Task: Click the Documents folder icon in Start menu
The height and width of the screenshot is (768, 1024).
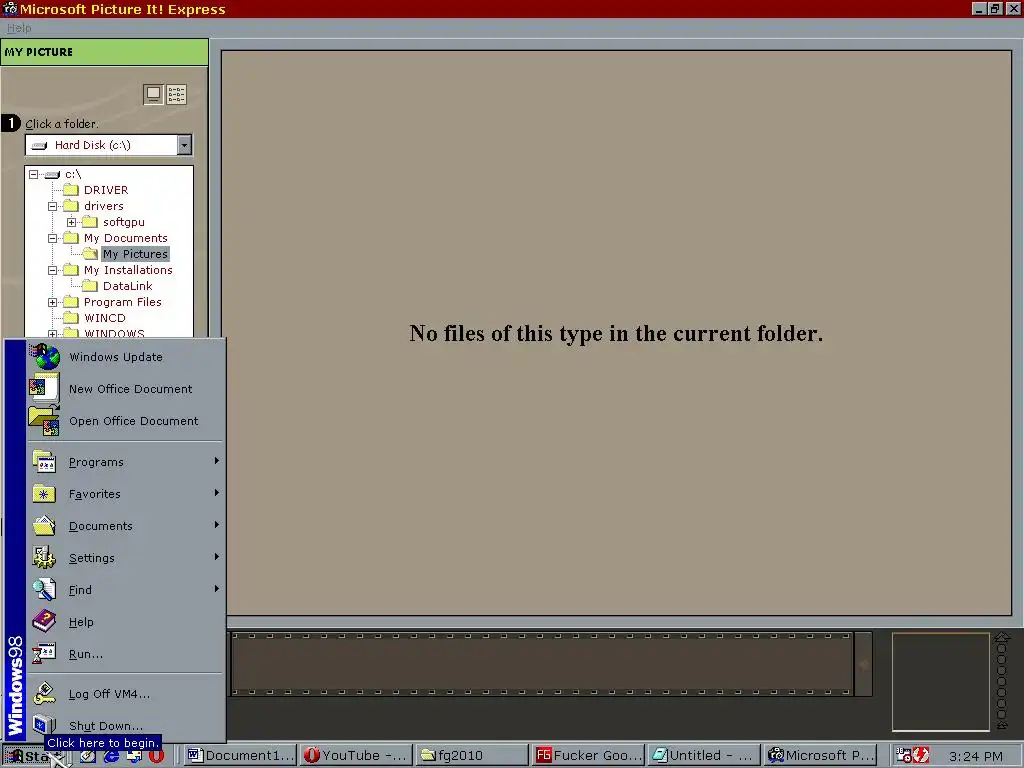Action: click(x=44, y=526)
